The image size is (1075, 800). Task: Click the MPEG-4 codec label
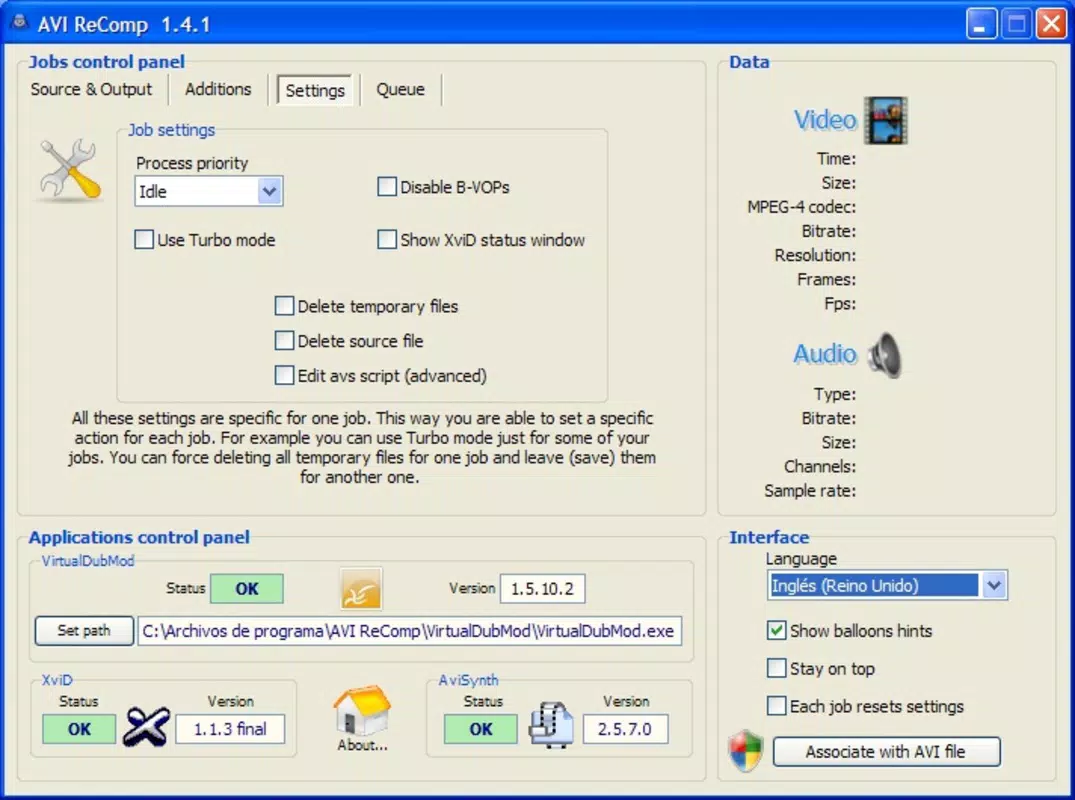click(801, 207)
